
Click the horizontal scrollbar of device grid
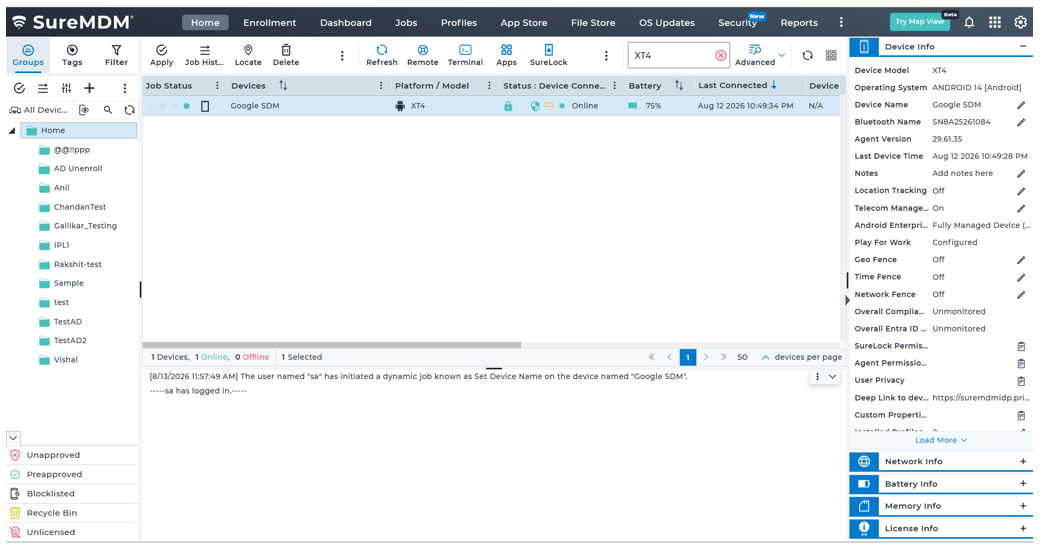(332, 345)
